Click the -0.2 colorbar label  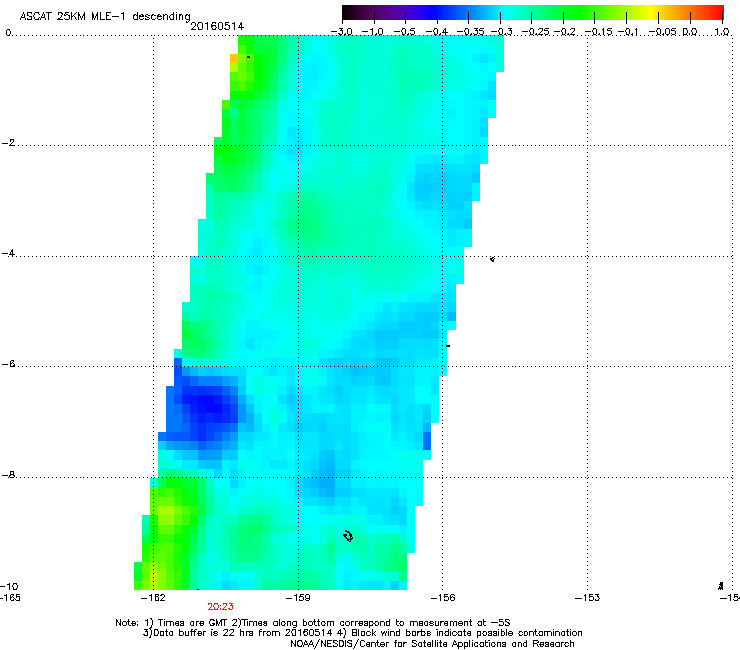coord(564,32)
